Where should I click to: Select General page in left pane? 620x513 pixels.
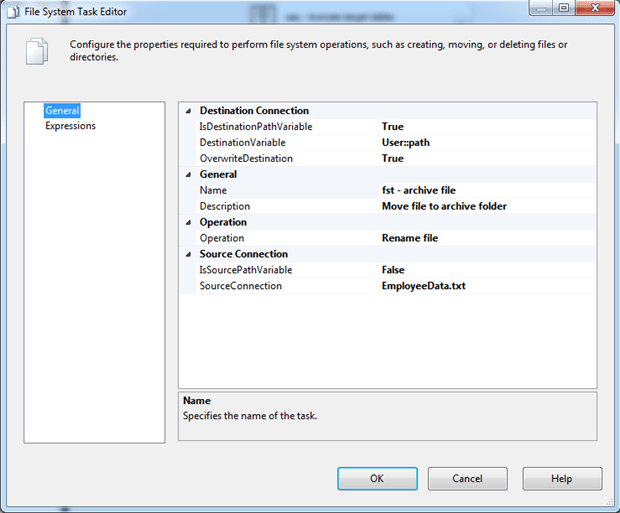tap(62, 111)
